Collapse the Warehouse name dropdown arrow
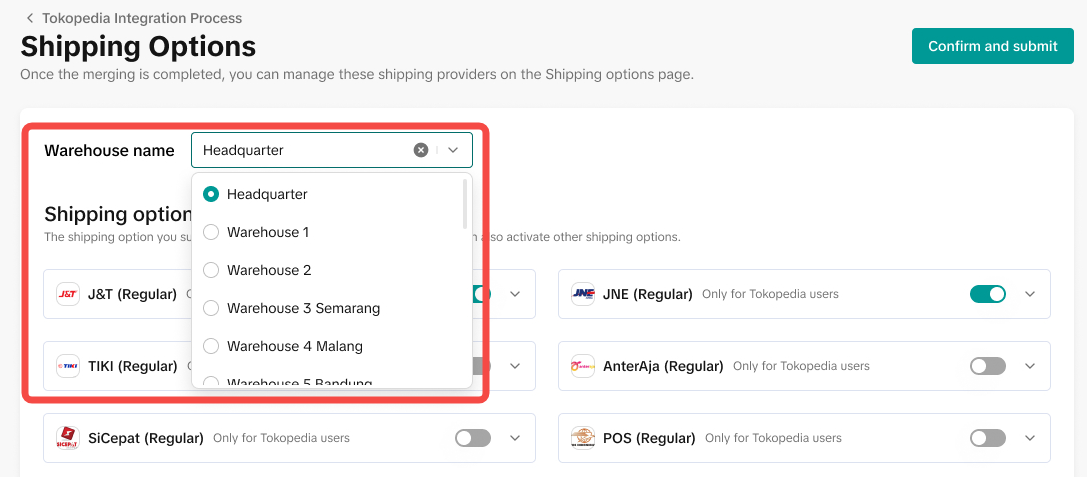 coord(453,150)
